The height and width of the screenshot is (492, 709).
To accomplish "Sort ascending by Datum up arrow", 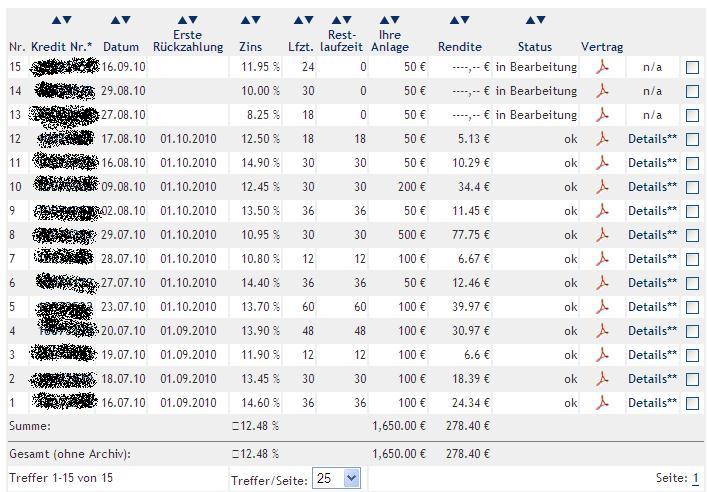I will (115, 20).
